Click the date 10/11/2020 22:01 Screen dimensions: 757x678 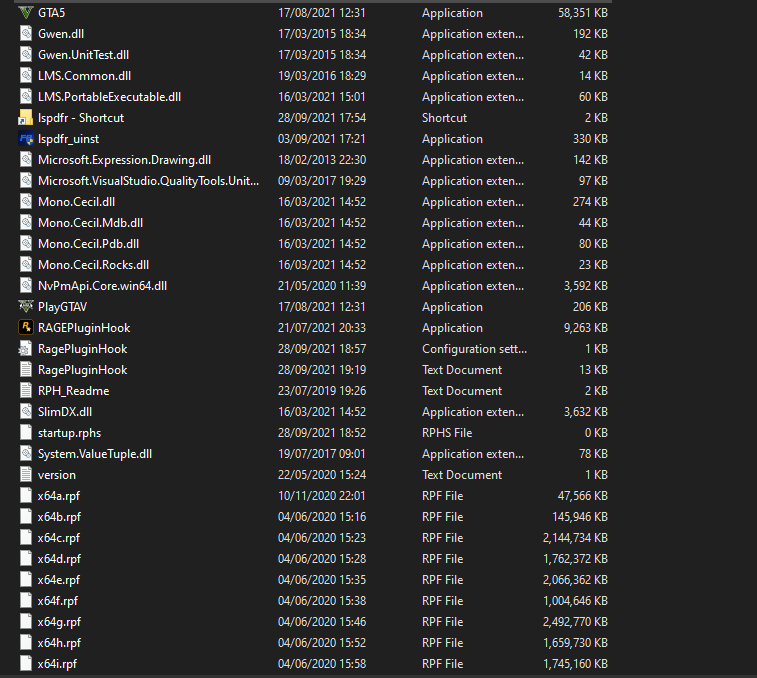(x=322, y=496)
